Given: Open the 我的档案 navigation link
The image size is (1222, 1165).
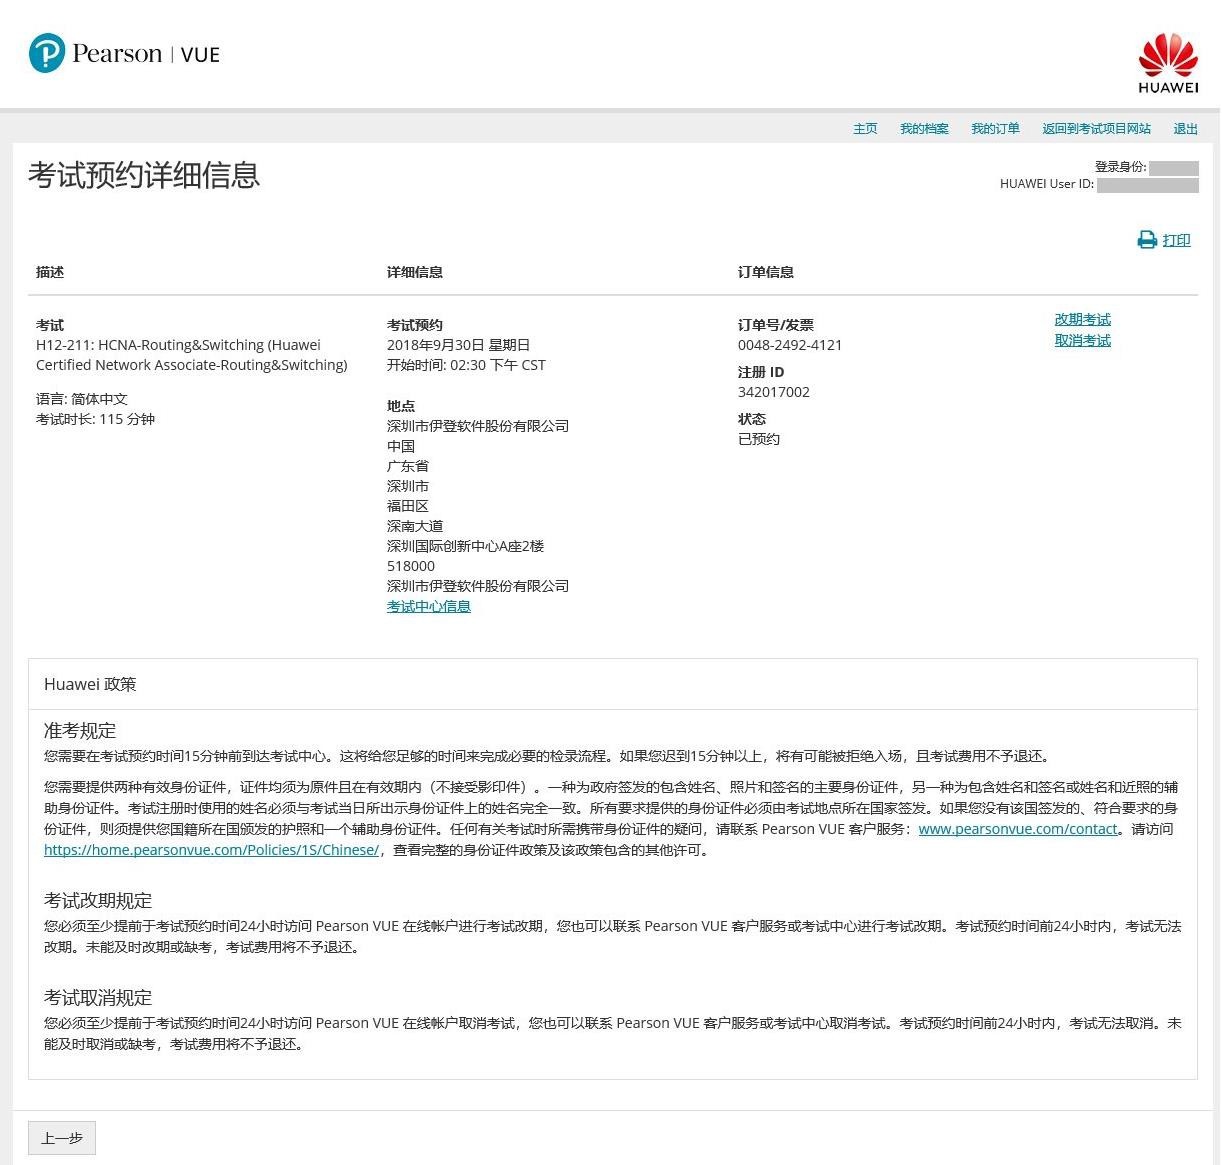Looking at the screenshot, I should pyautogui.click(x=924, y=129).
